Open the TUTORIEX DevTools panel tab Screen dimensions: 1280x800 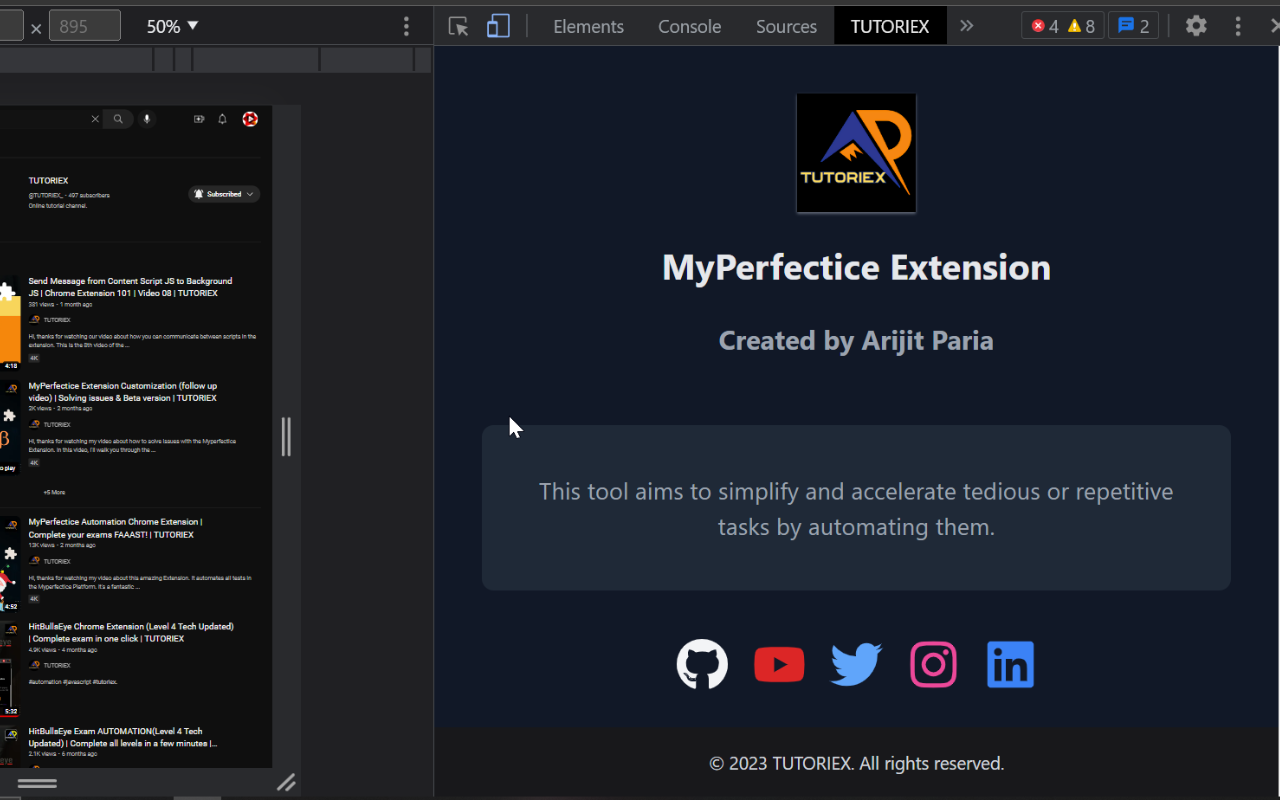890,26
